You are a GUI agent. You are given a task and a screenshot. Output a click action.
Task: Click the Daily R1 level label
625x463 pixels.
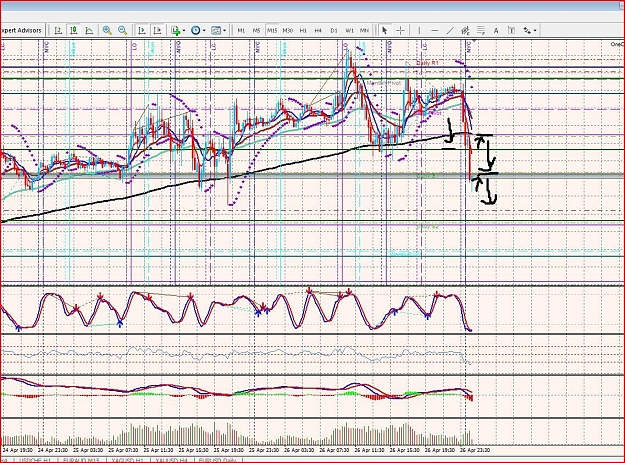tap(427, 63)
